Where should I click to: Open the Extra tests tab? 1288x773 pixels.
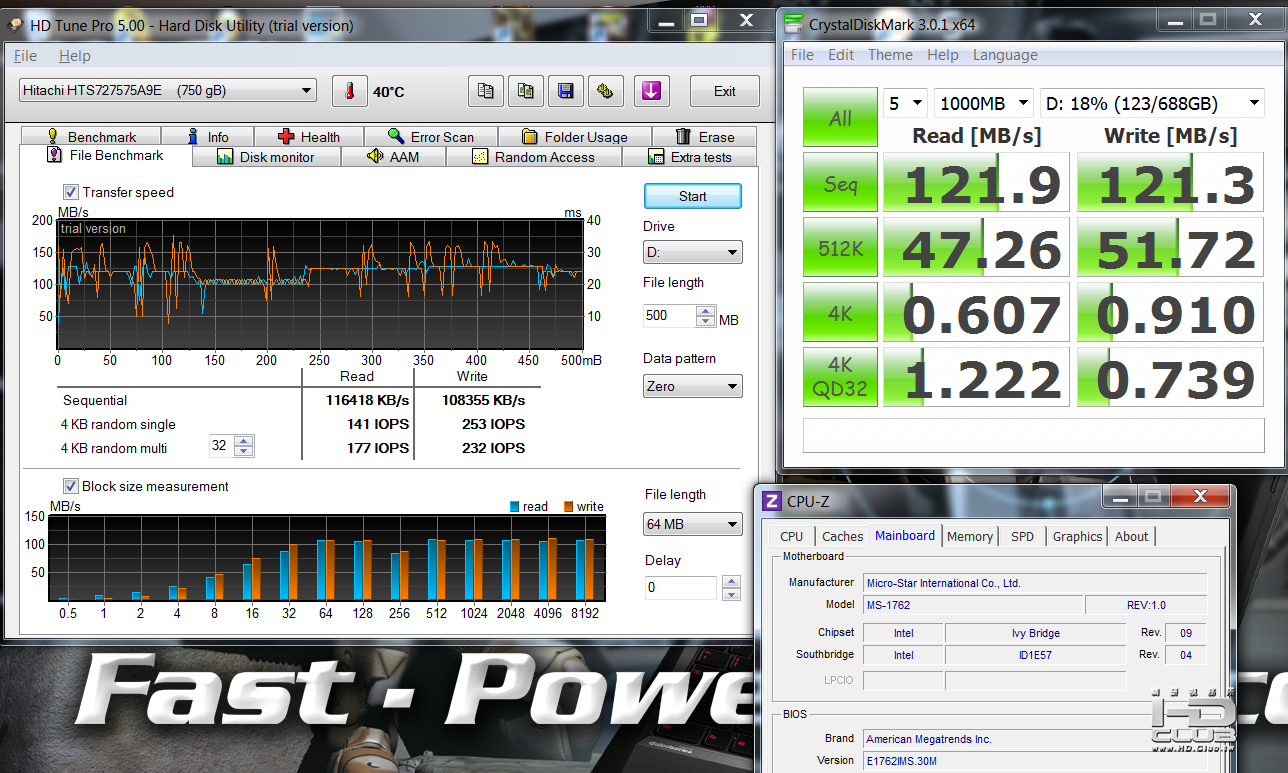coord(690,157)
